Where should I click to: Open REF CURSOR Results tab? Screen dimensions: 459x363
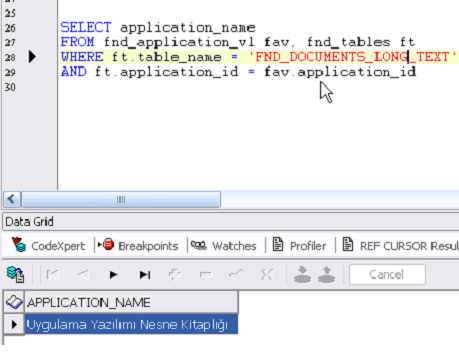401,245
